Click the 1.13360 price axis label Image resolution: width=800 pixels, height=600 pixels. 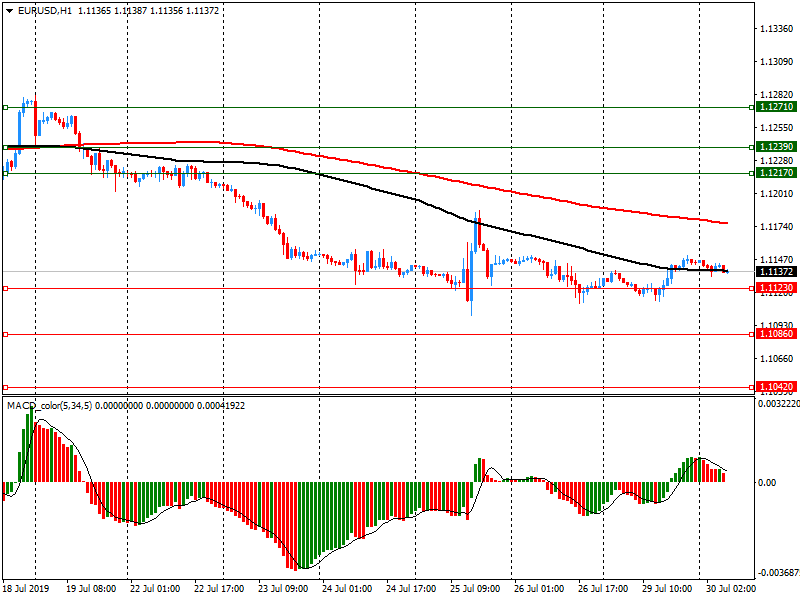point(777,29)
